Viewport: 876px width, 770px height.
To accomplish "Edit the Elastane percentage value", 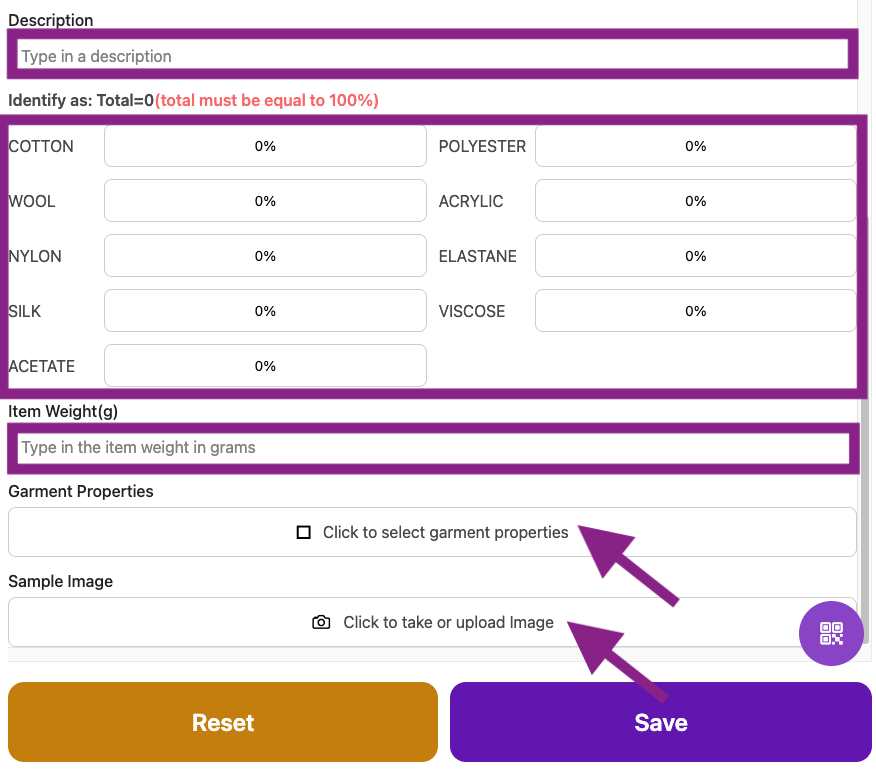I will (x=695, y=256).
